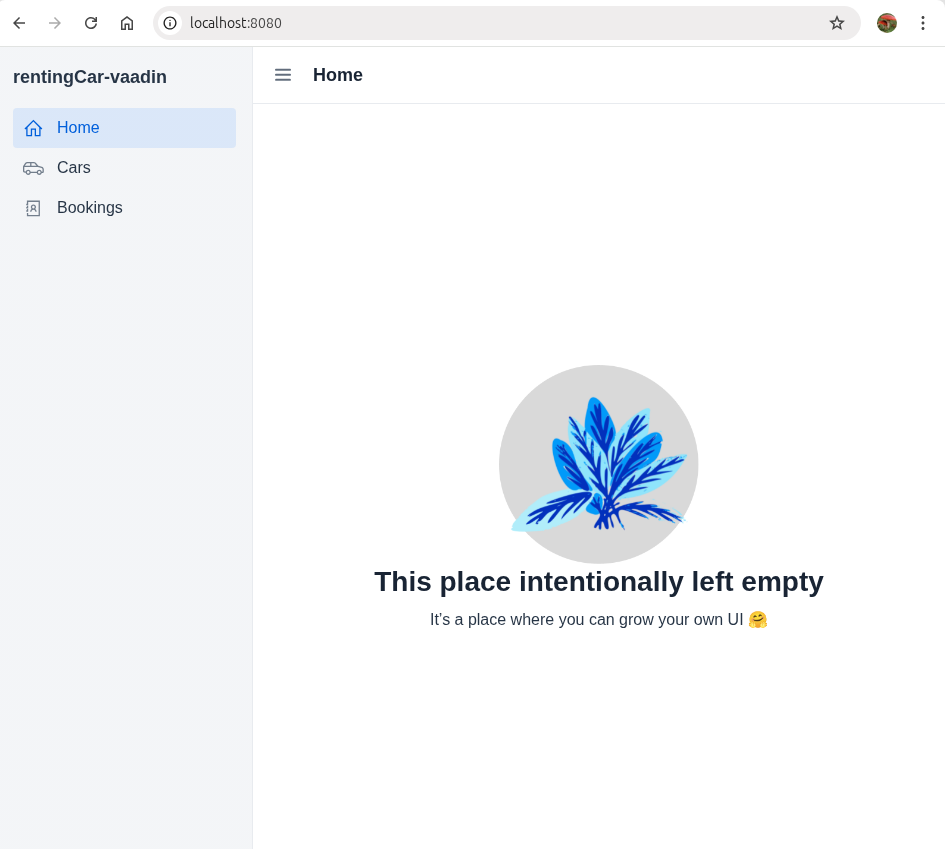Bookmark this page with star icon

(837, 23)
